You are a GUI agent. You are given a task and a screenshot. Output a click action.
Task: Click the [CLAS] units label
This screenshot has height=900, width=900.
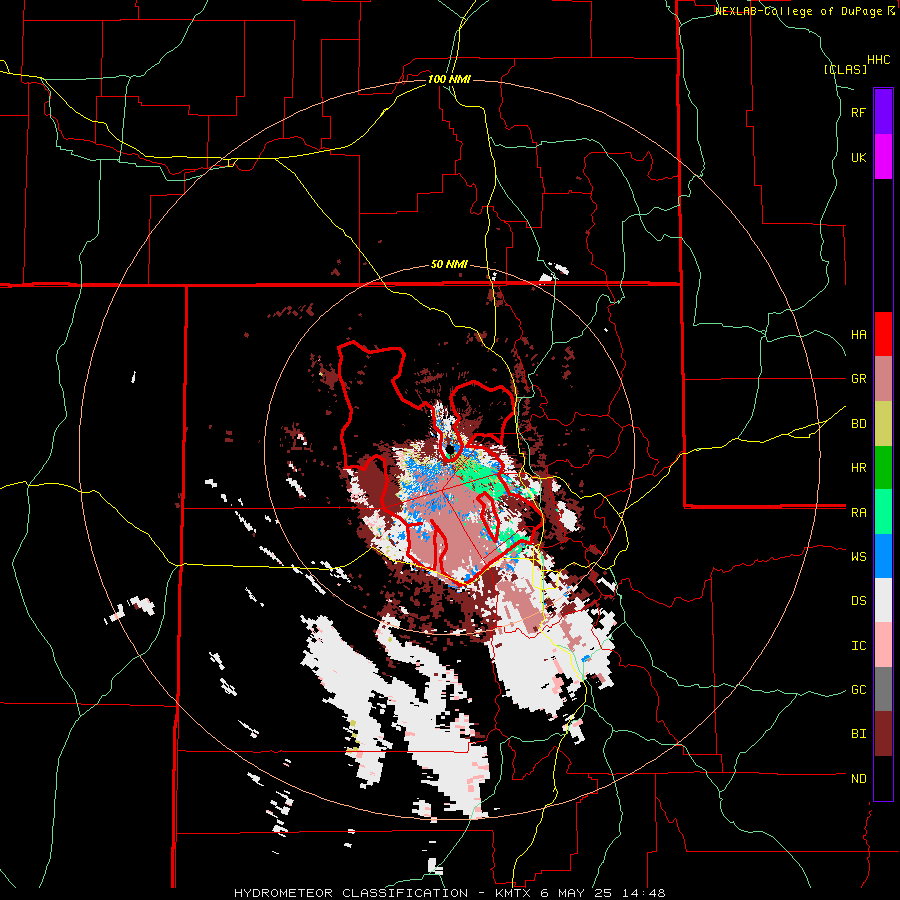tap(845, 69)
